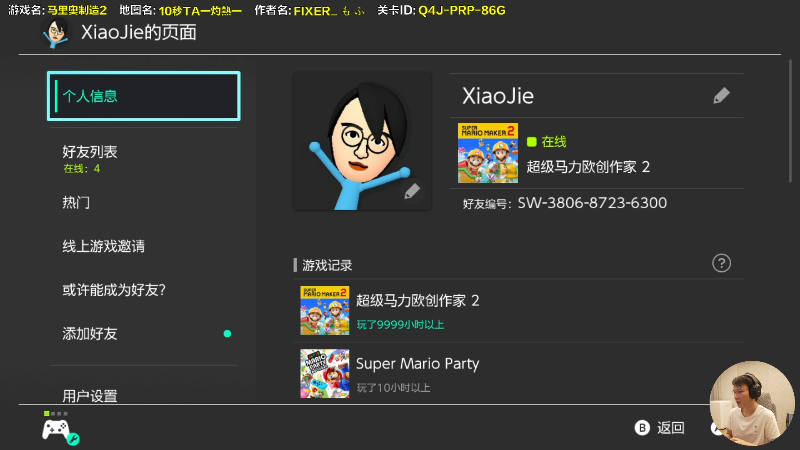The image size is (800, 450).
Task: Click the 玩了10小时以上 playtime text
Action: [x=393, y=388]
